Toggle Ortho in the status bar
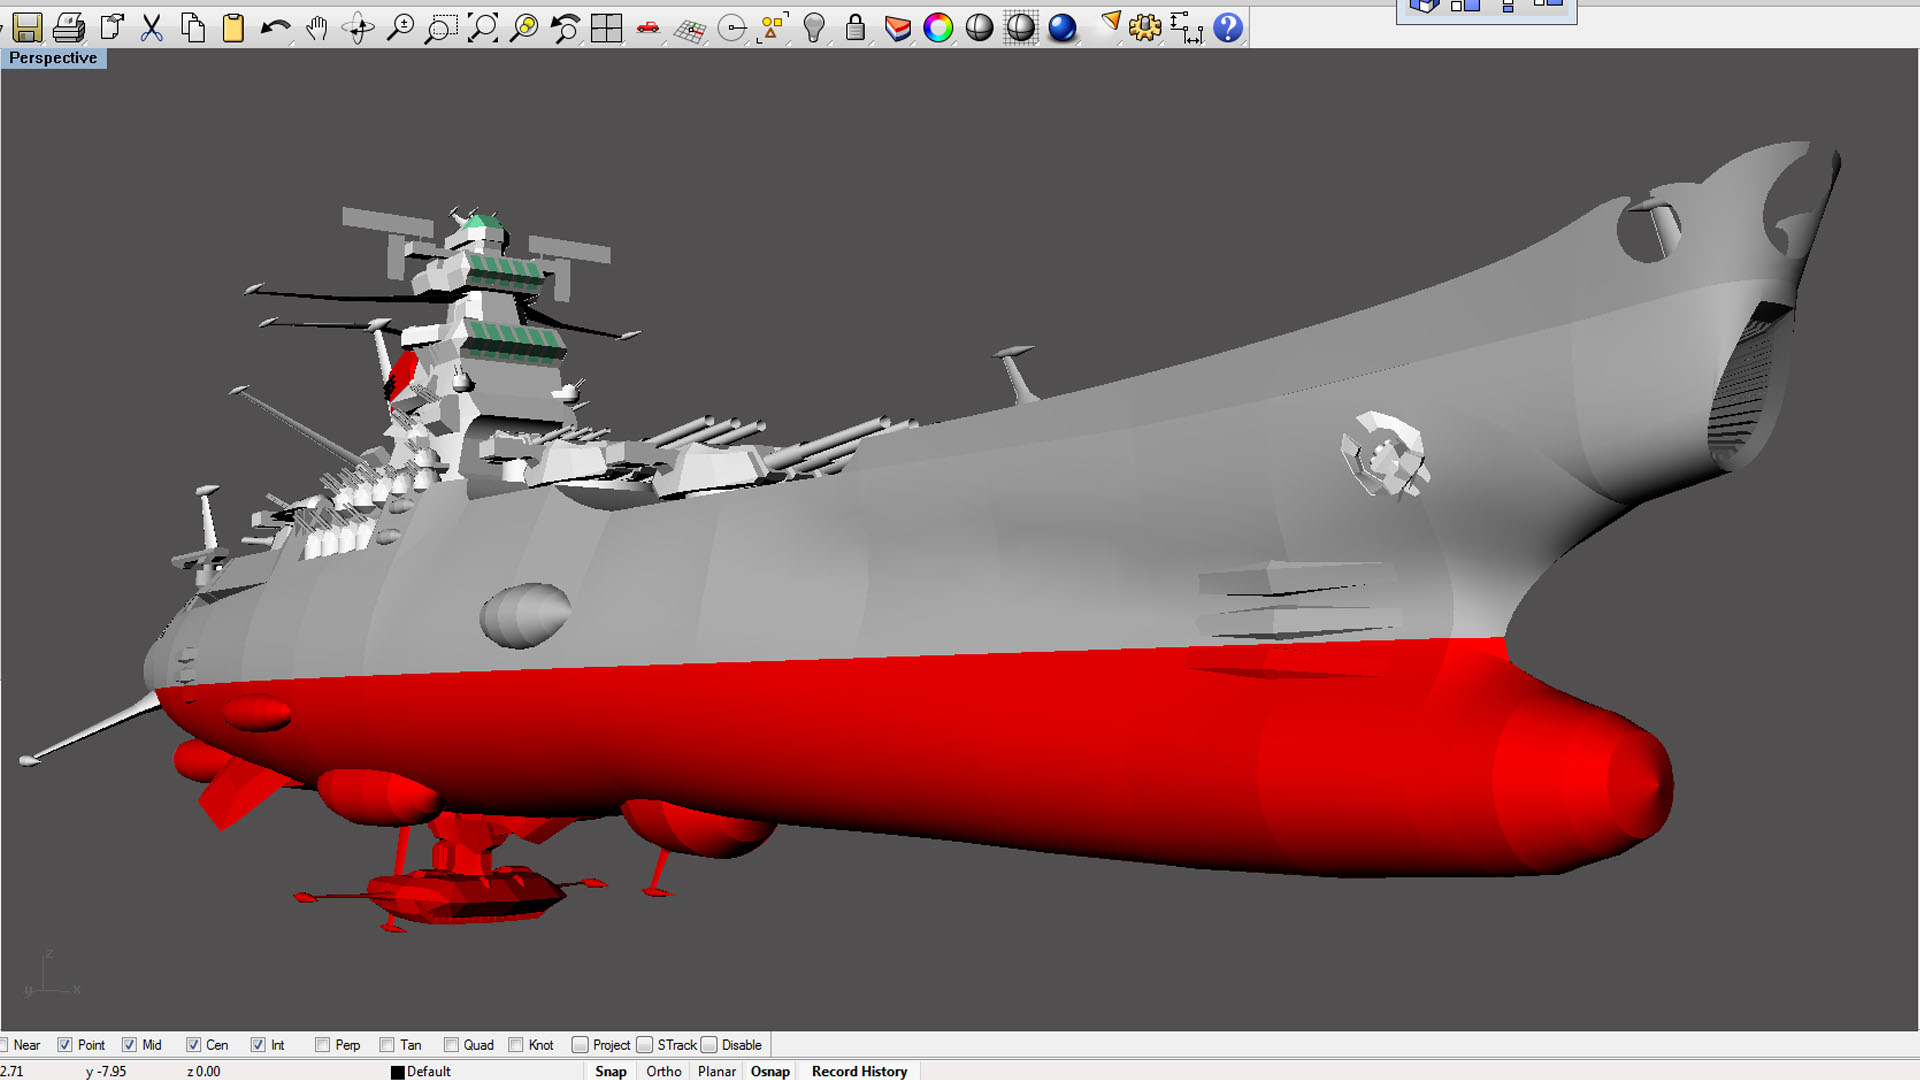Viewport: 1920px width, 1080px height. tap(664, 1071)
